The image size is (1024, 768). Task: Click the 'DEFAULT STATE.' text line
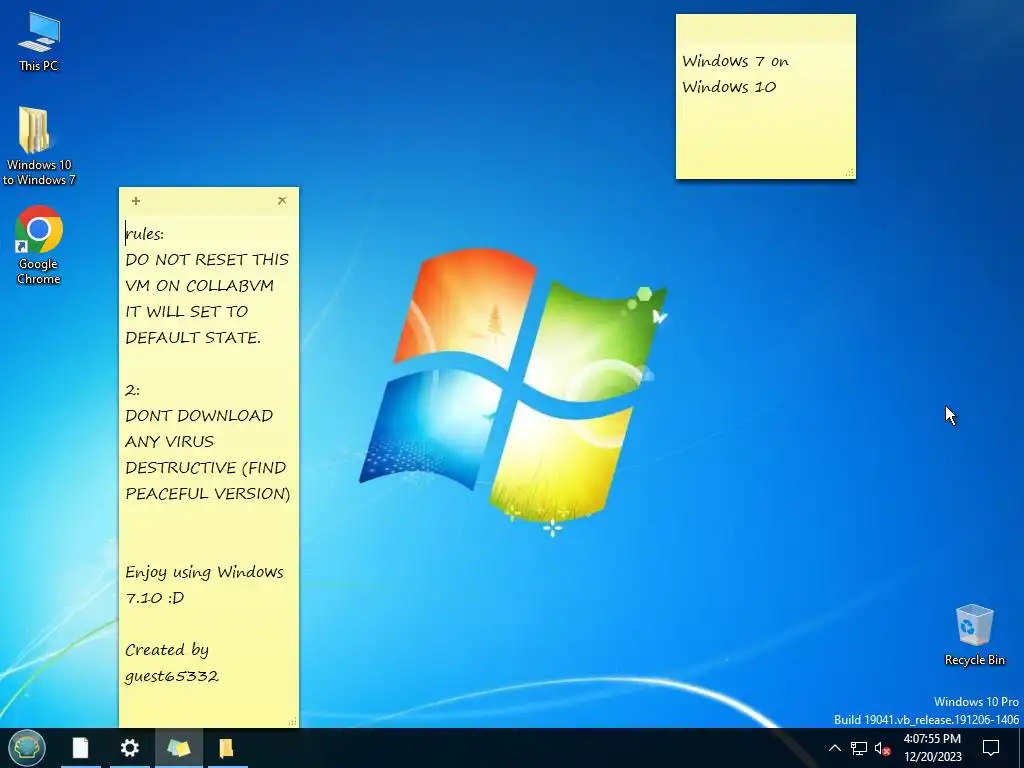click(x=193, y=338)
